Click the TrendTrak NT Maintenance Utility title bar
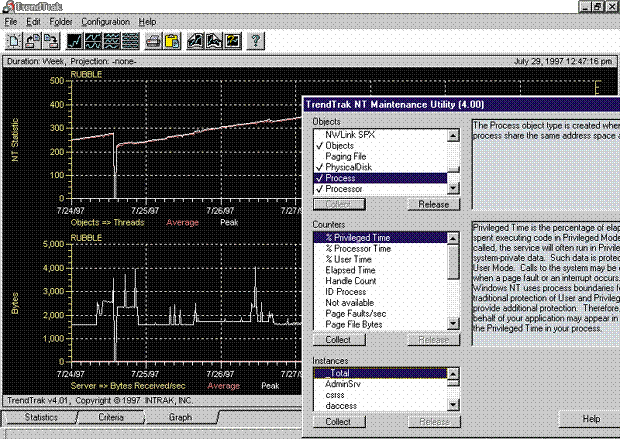The height and width of the screenshot is (439, 620). 461,104
